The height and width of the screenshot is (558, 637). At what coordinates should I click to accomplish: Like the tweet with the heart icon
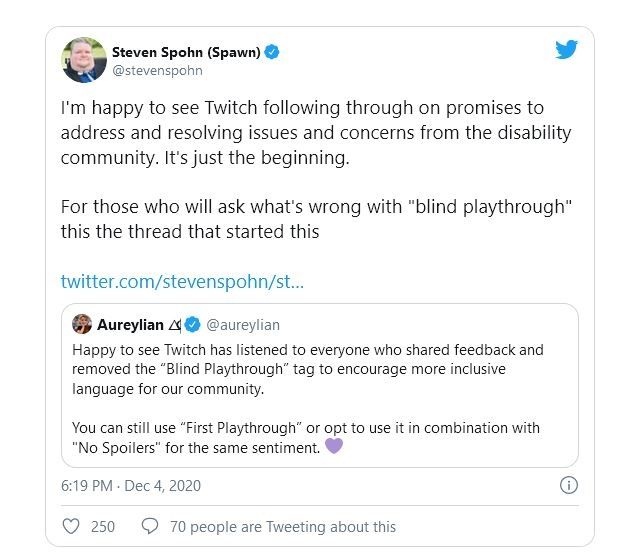pos(71,526)
